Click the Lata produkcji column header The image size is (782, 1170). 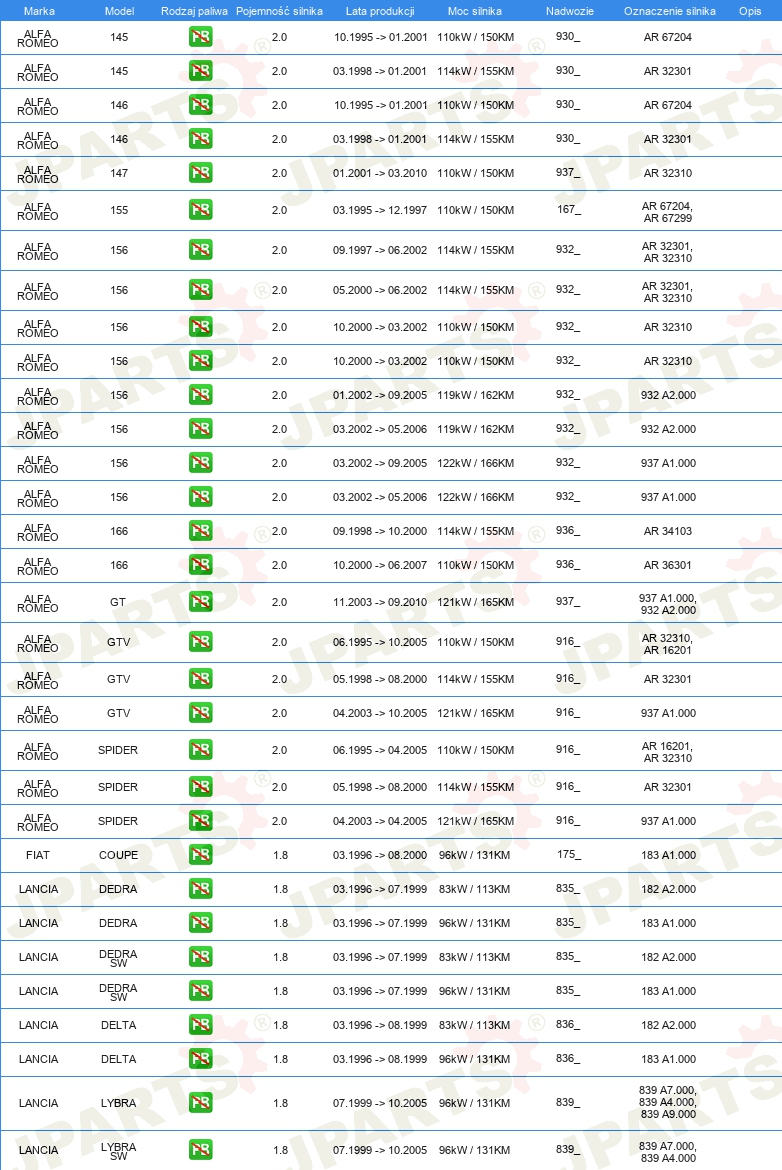[380, 11]
